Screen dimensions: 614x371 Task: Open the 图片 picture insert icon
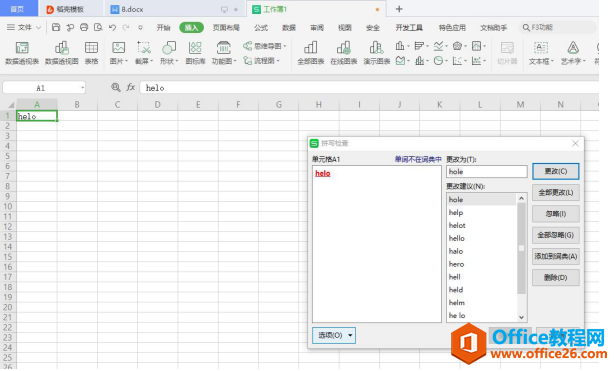click(119, 53)
